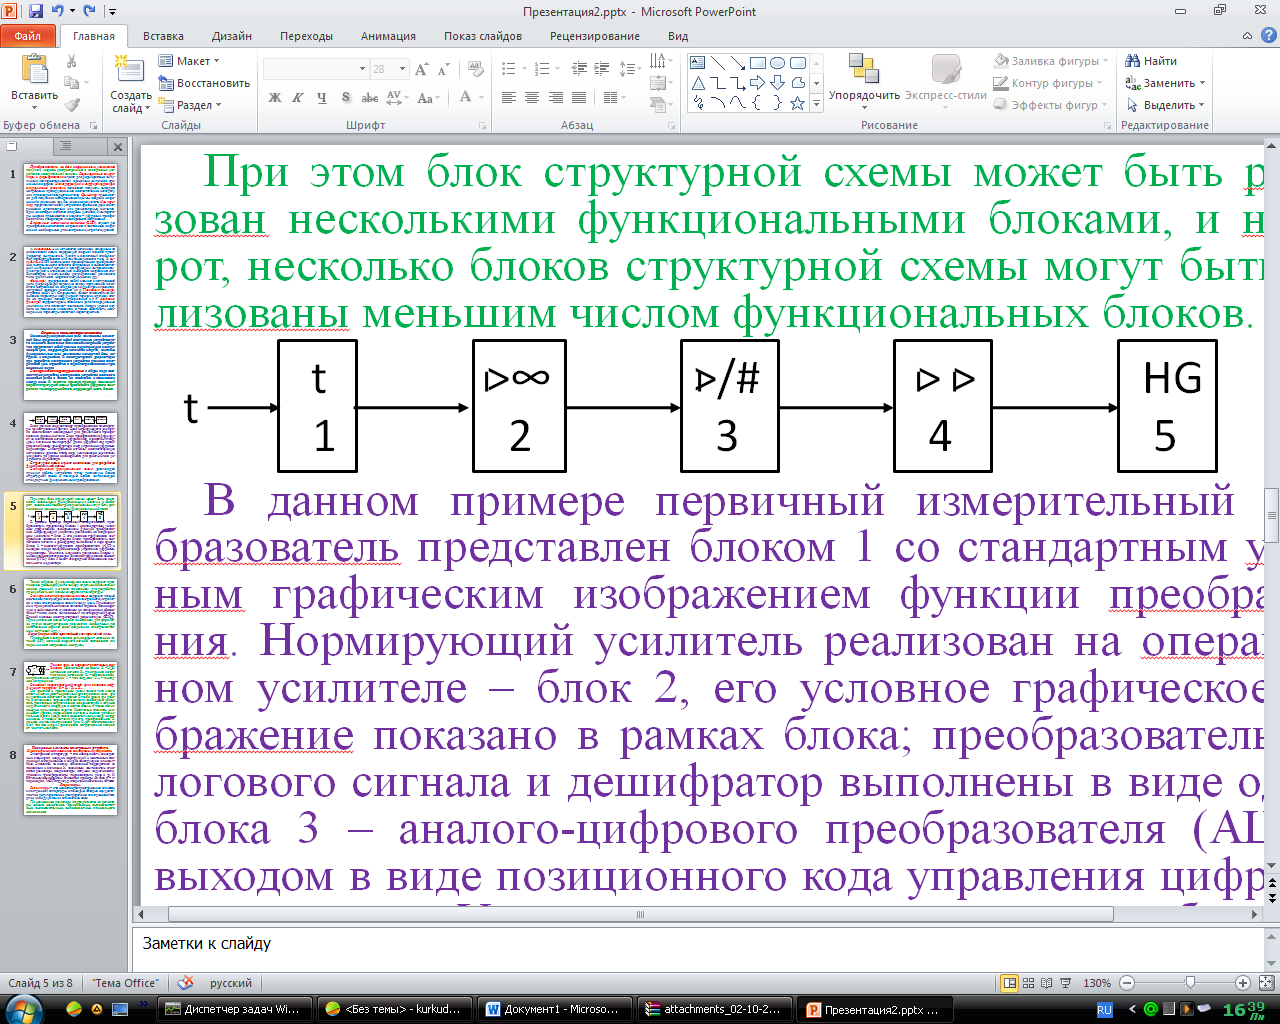1280x1024 pixels.
Task: Click the Format Painter brush icon
Action: (71, 104)
